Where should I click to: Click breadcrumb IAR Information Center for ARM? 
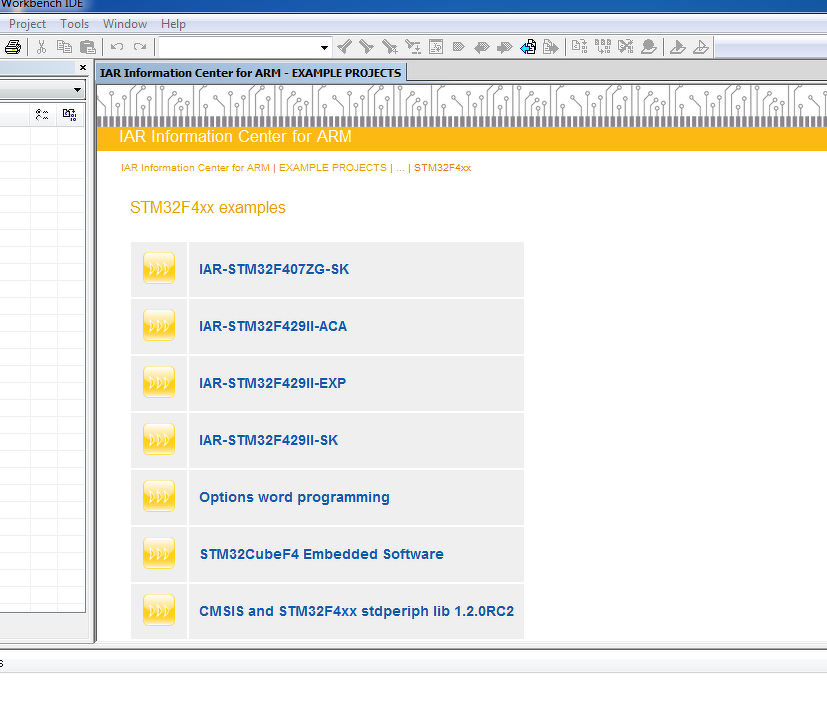(x=195, y=168)
